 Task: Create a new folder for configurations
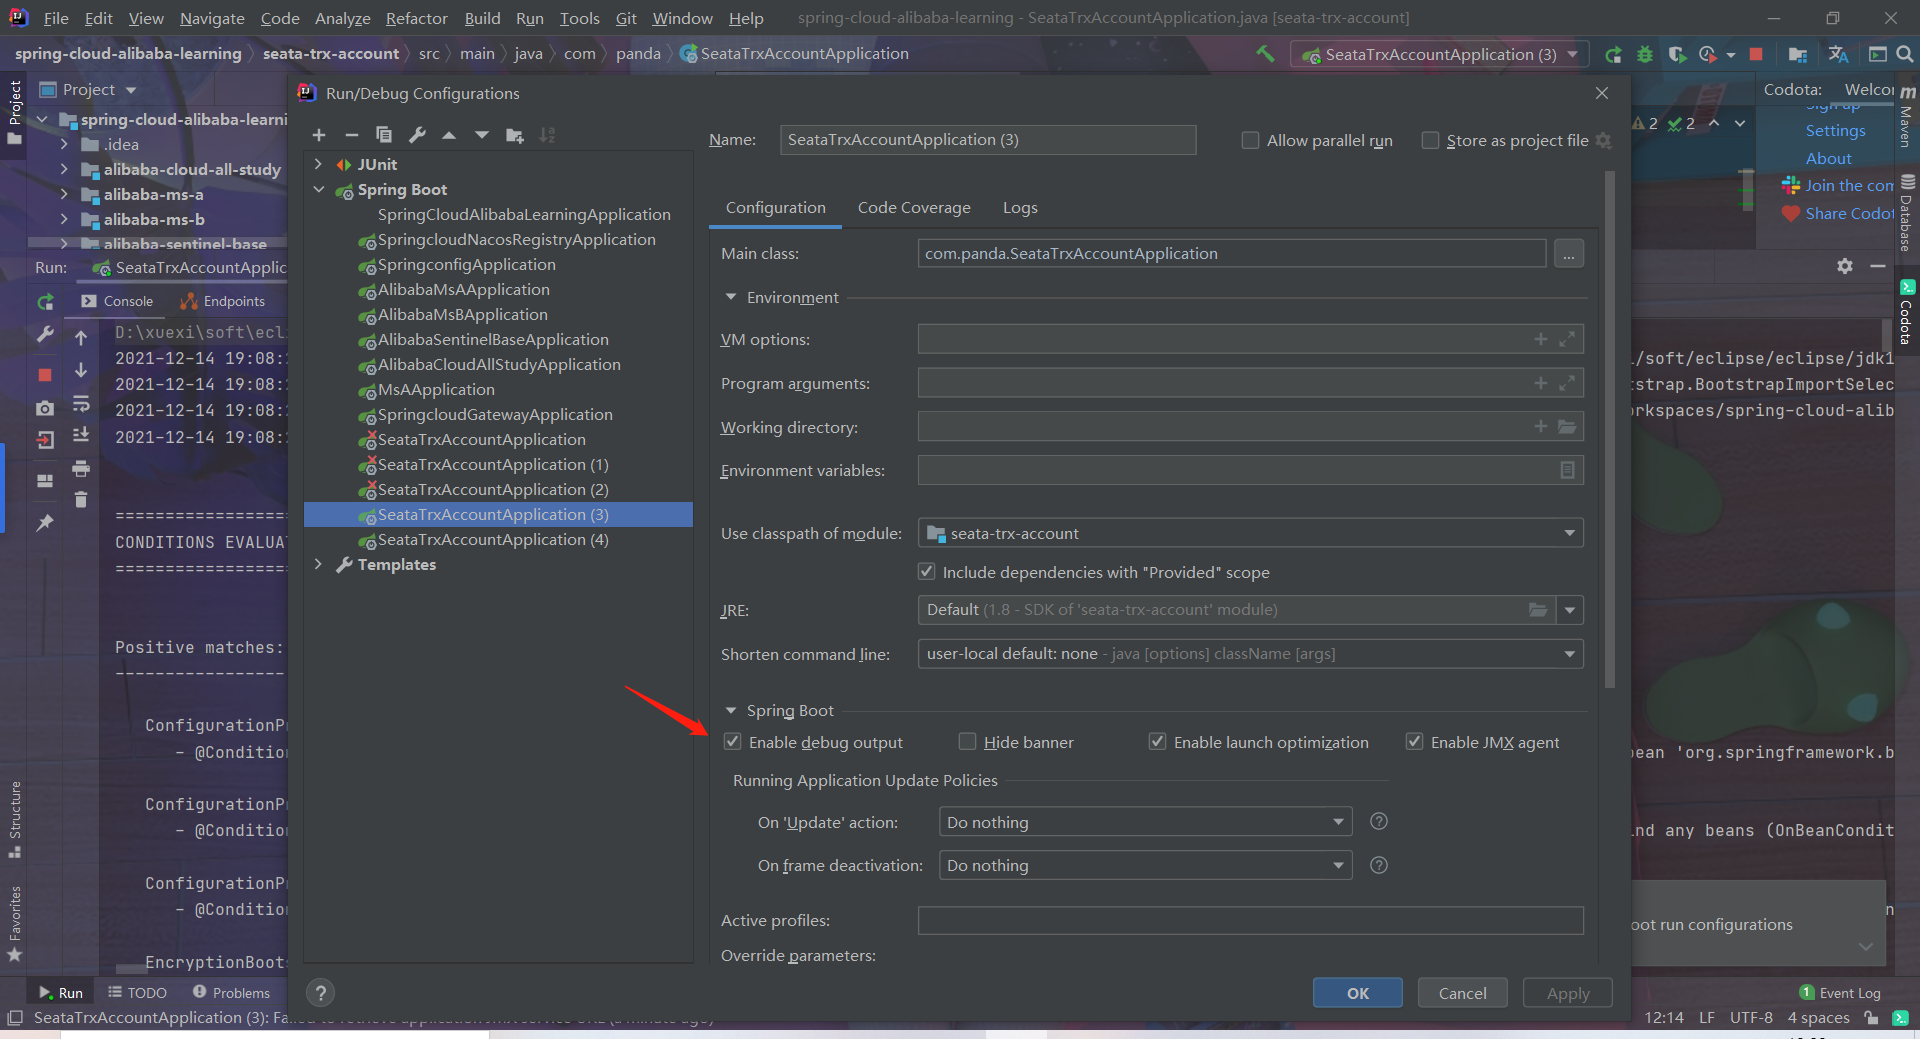(514, 135)
